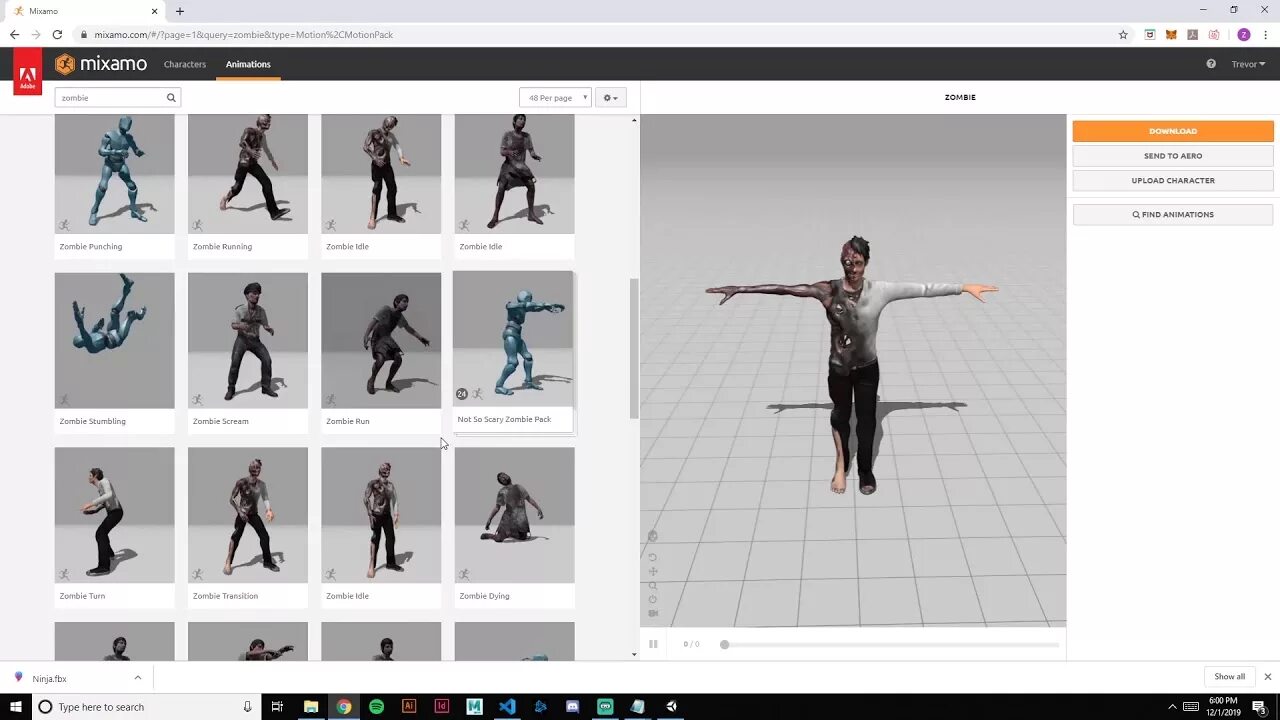Open the Windows Start menu

[15, 707]
